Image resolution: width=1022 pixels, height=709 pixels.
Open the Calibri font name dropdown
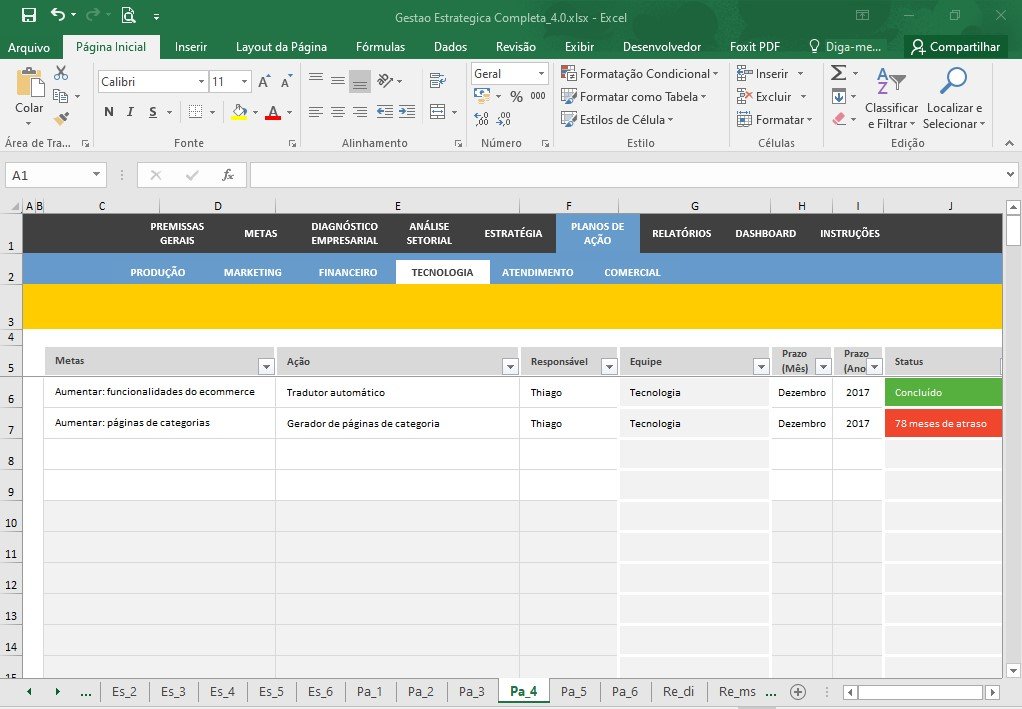click(x=201, y=81)
